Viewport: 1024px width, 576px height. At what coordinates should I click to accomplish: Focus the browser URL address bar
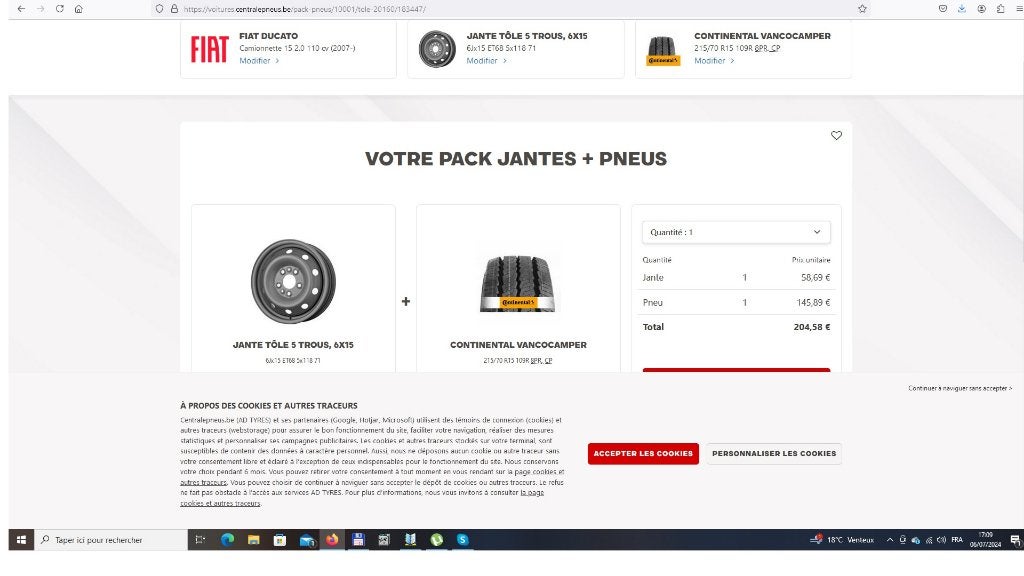(x=509, y=9)
